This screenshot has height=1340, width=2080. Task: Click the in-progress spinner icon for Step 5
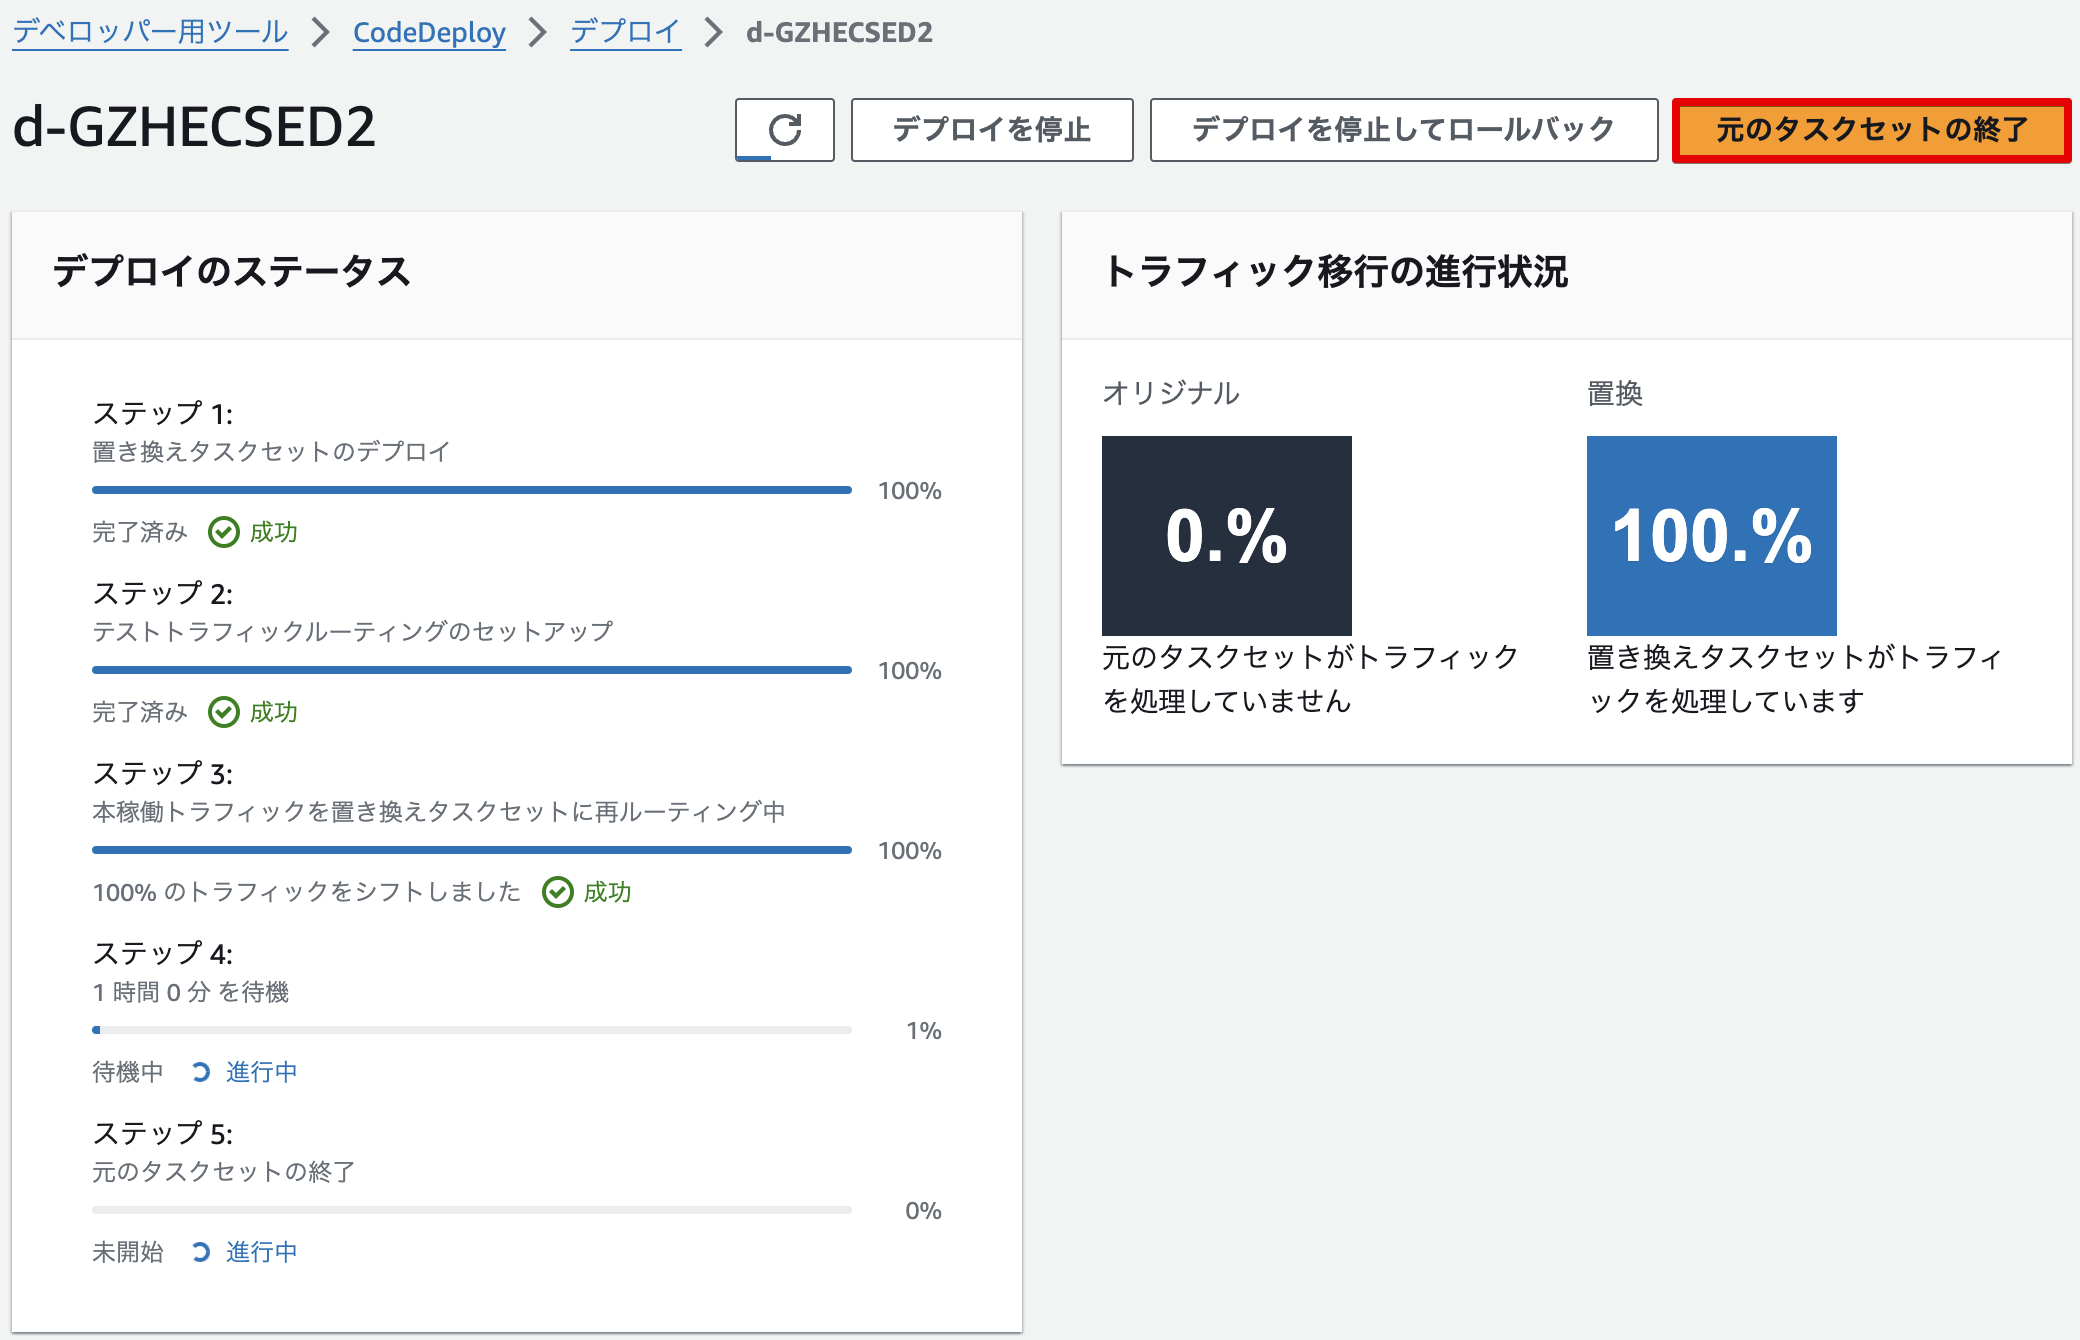click(x=200, y=1251)
